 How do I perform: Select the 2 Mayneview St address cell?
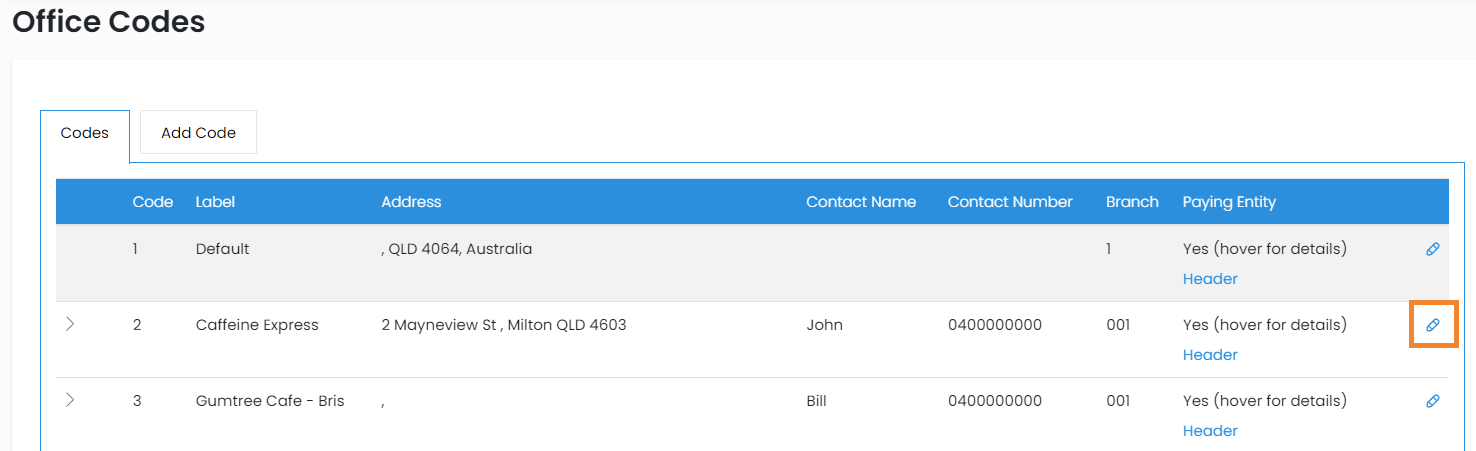coord(504,325)
